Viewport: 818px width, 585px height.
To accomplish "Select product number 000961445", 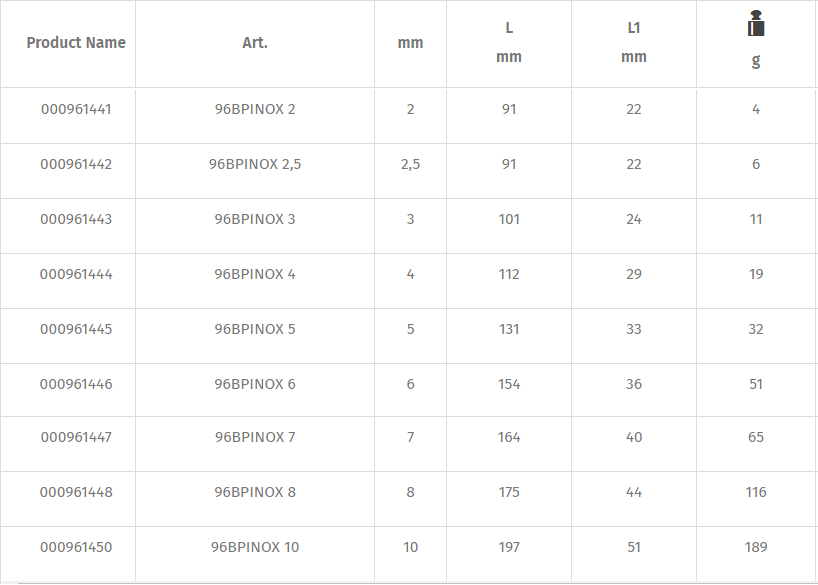I will pyautogui.click(x=76, y=329).
